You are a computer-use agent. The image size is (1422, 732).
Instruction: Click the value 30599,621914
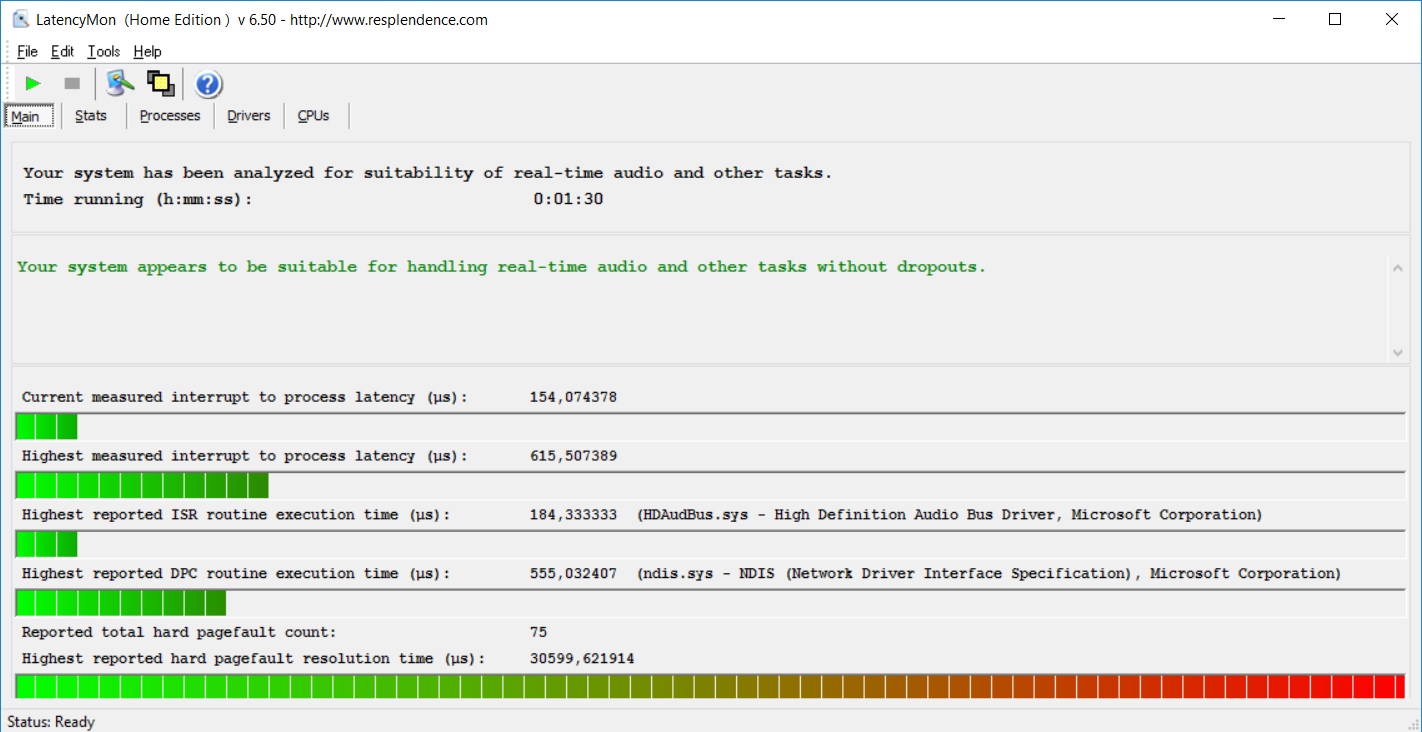[582, 659]
